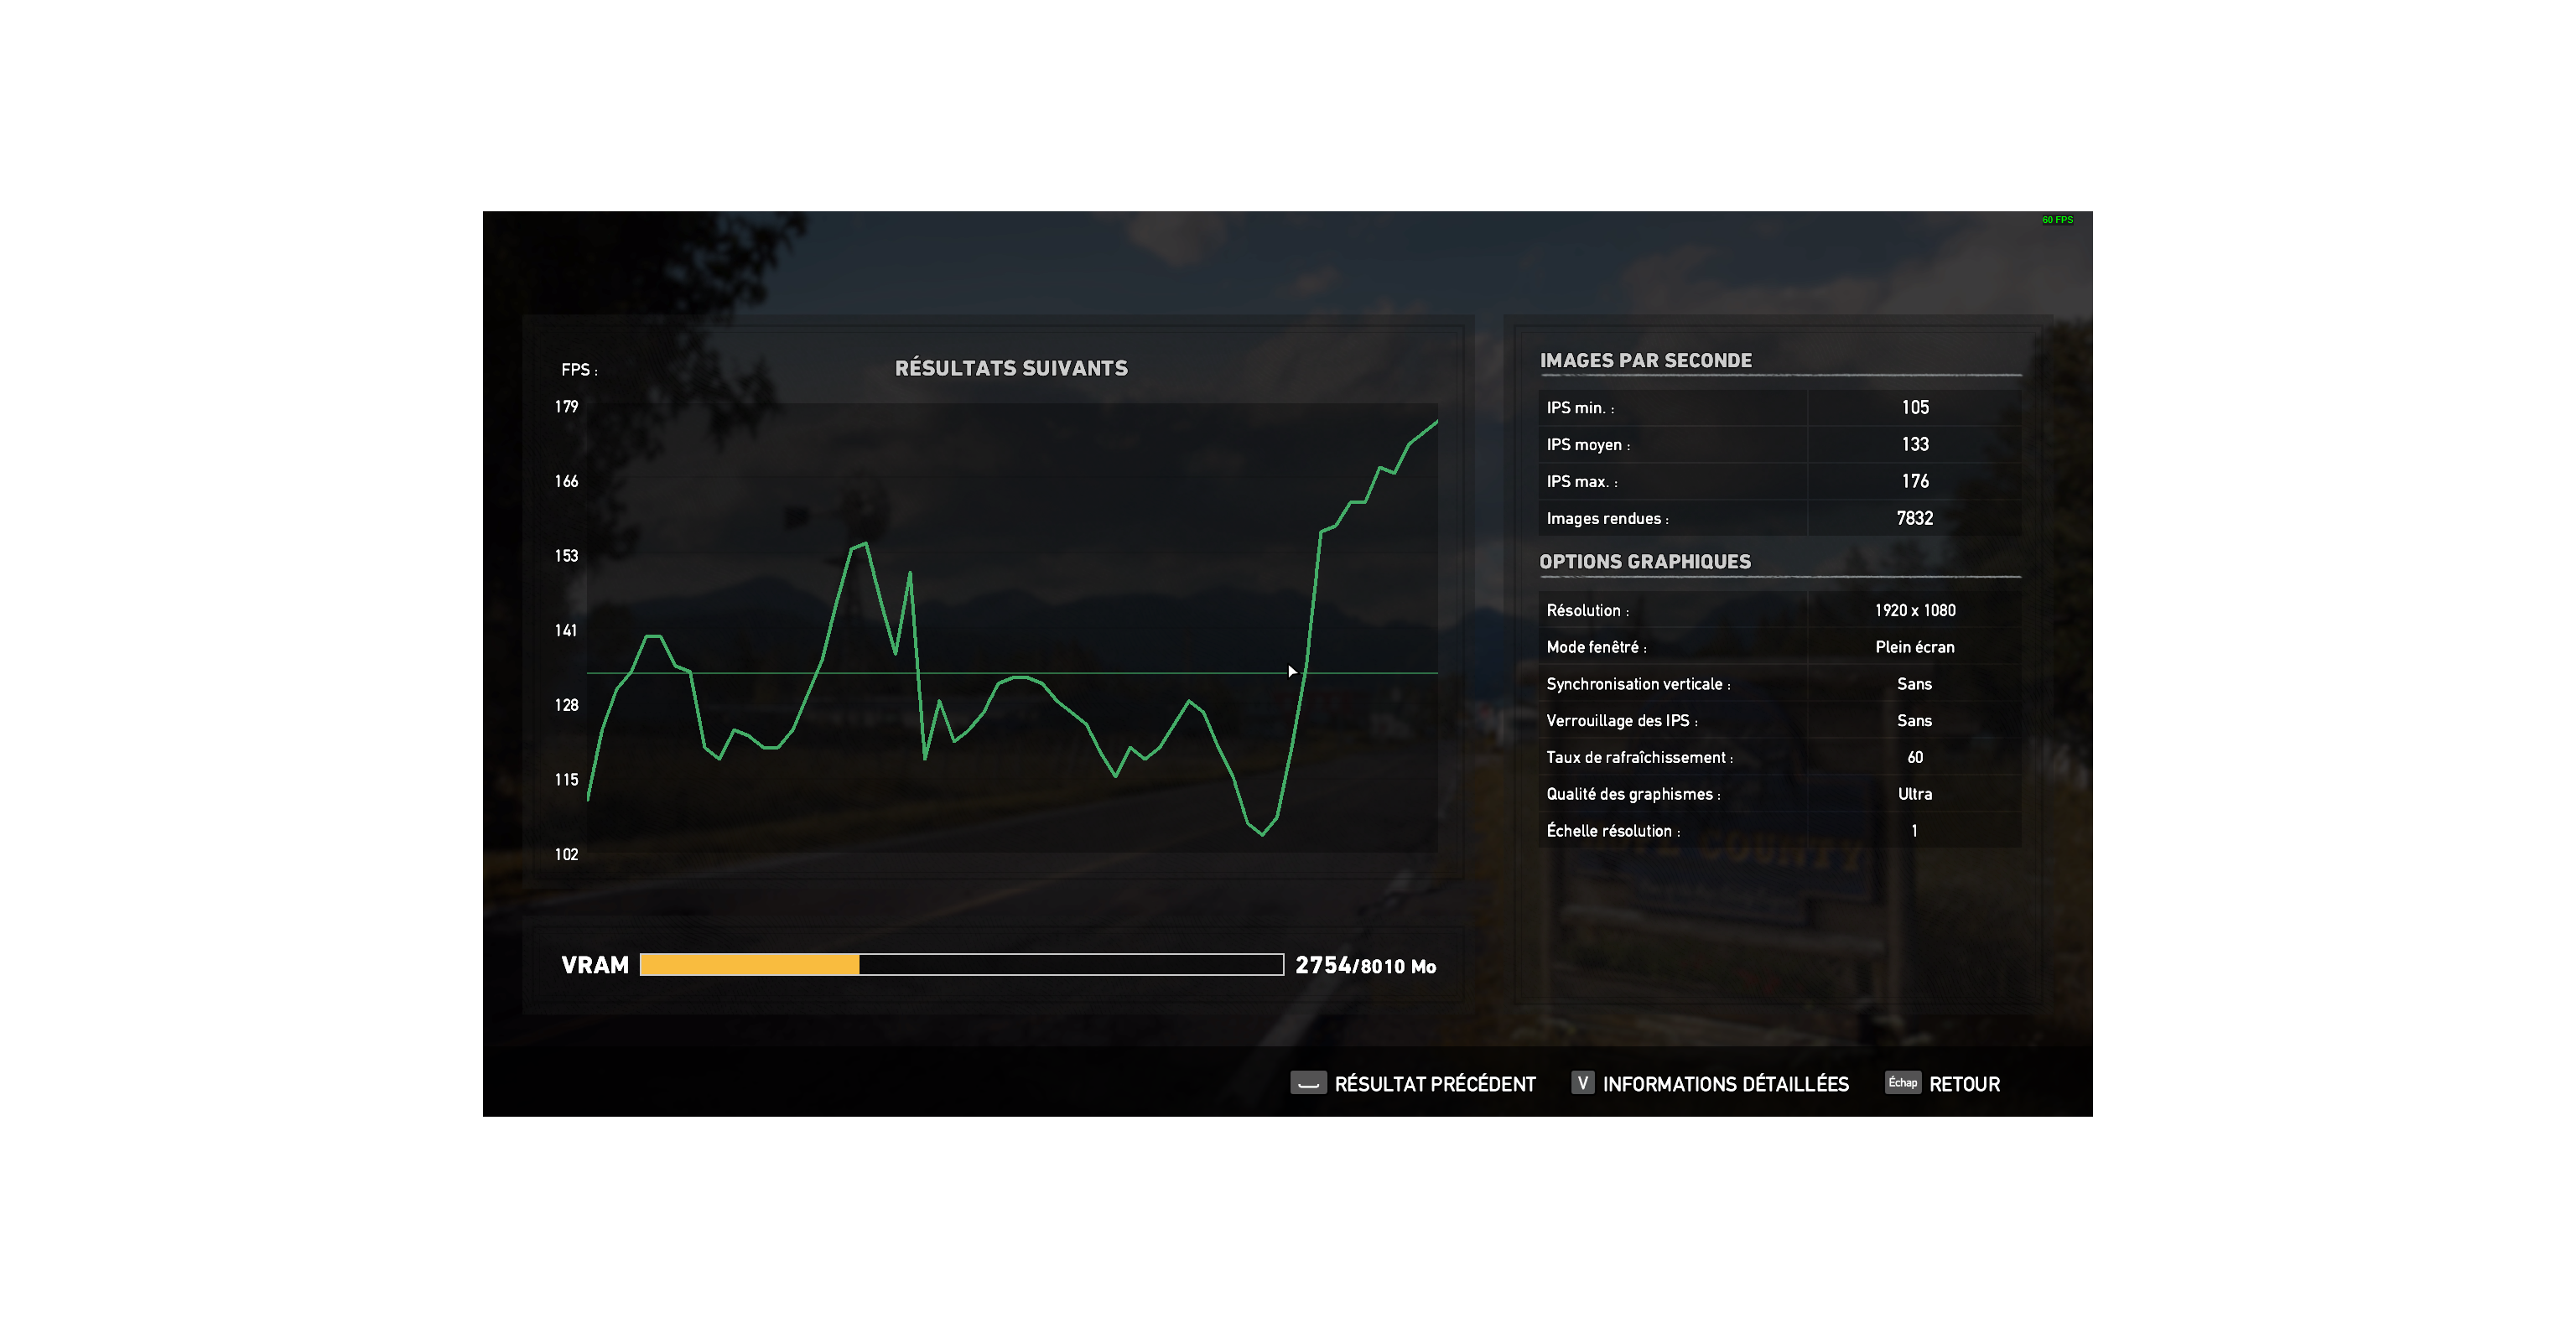
Task: Open RÉSULTAT PRÉCÉDENT
Action: 1434,1084
